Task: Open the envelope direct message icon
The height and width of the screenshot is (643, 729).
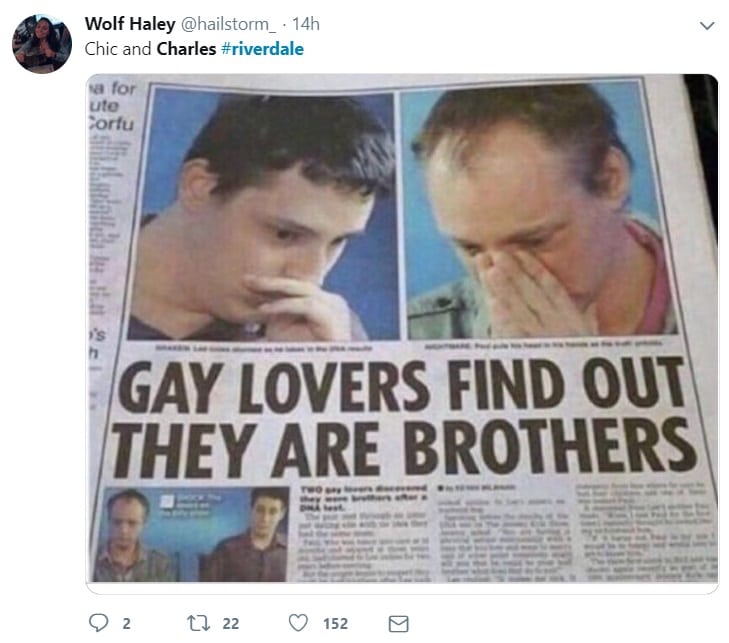Action: (x=398, y=624)
